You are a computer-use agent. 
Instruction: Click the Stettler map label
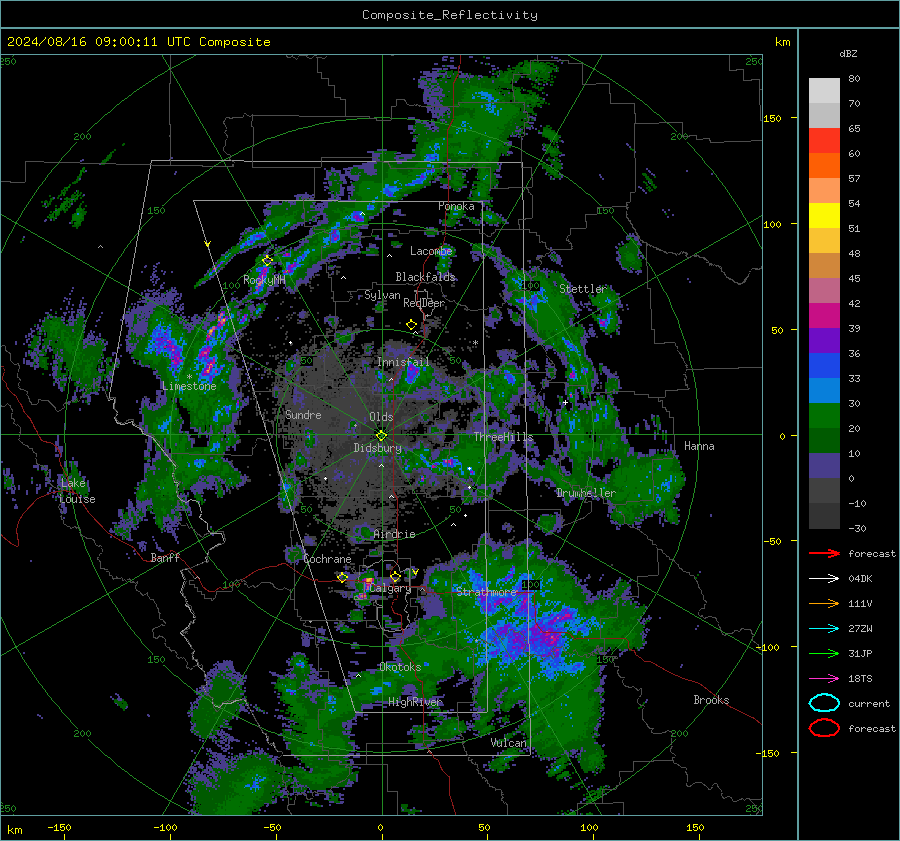583,289
